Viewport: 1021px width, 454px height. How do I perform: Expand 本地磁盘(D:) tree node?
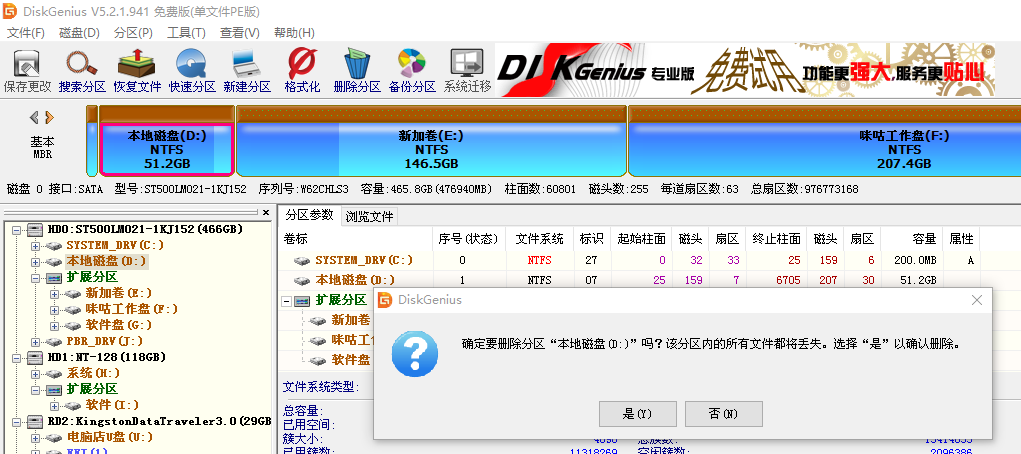pyautogui.click(x=35, y=262)
